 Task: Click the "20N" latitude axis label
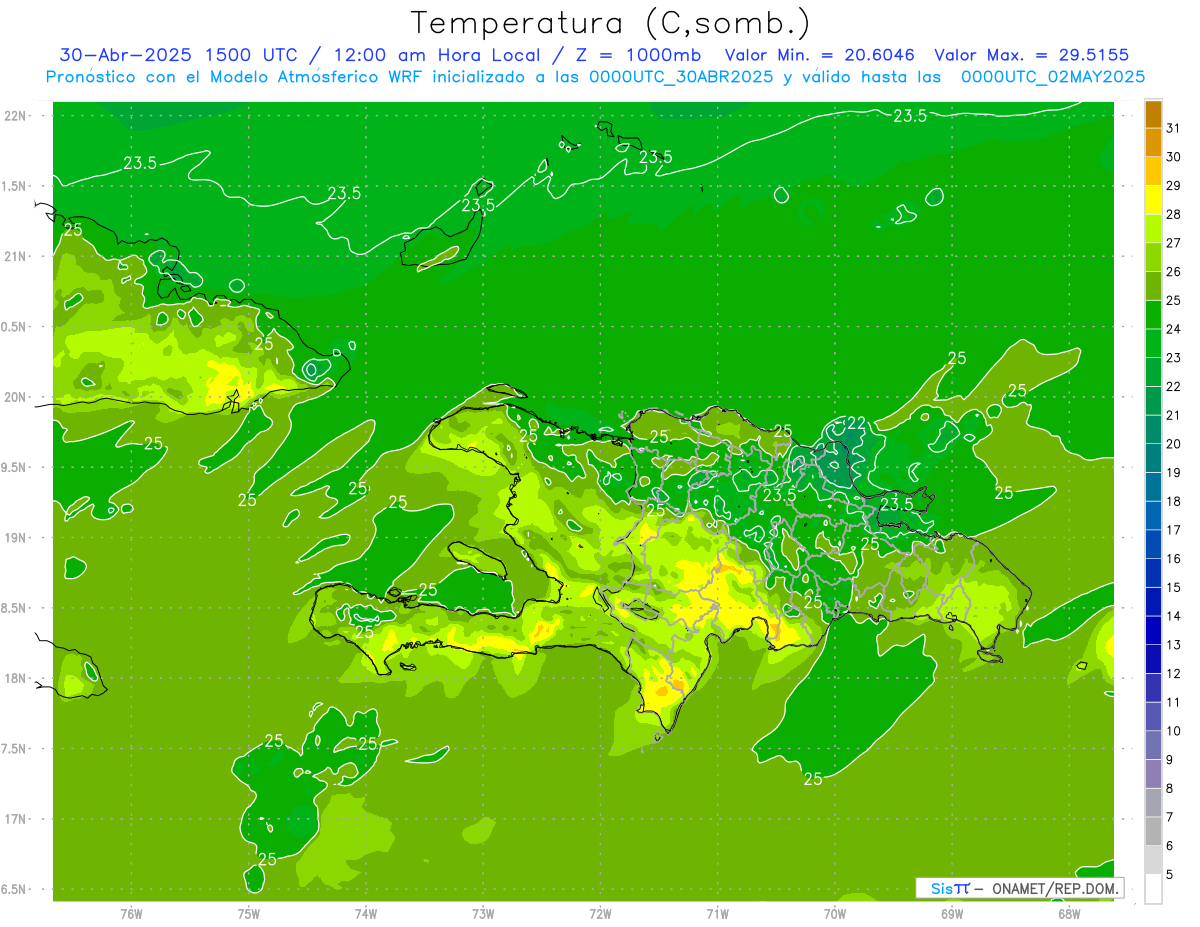[15, 397]
